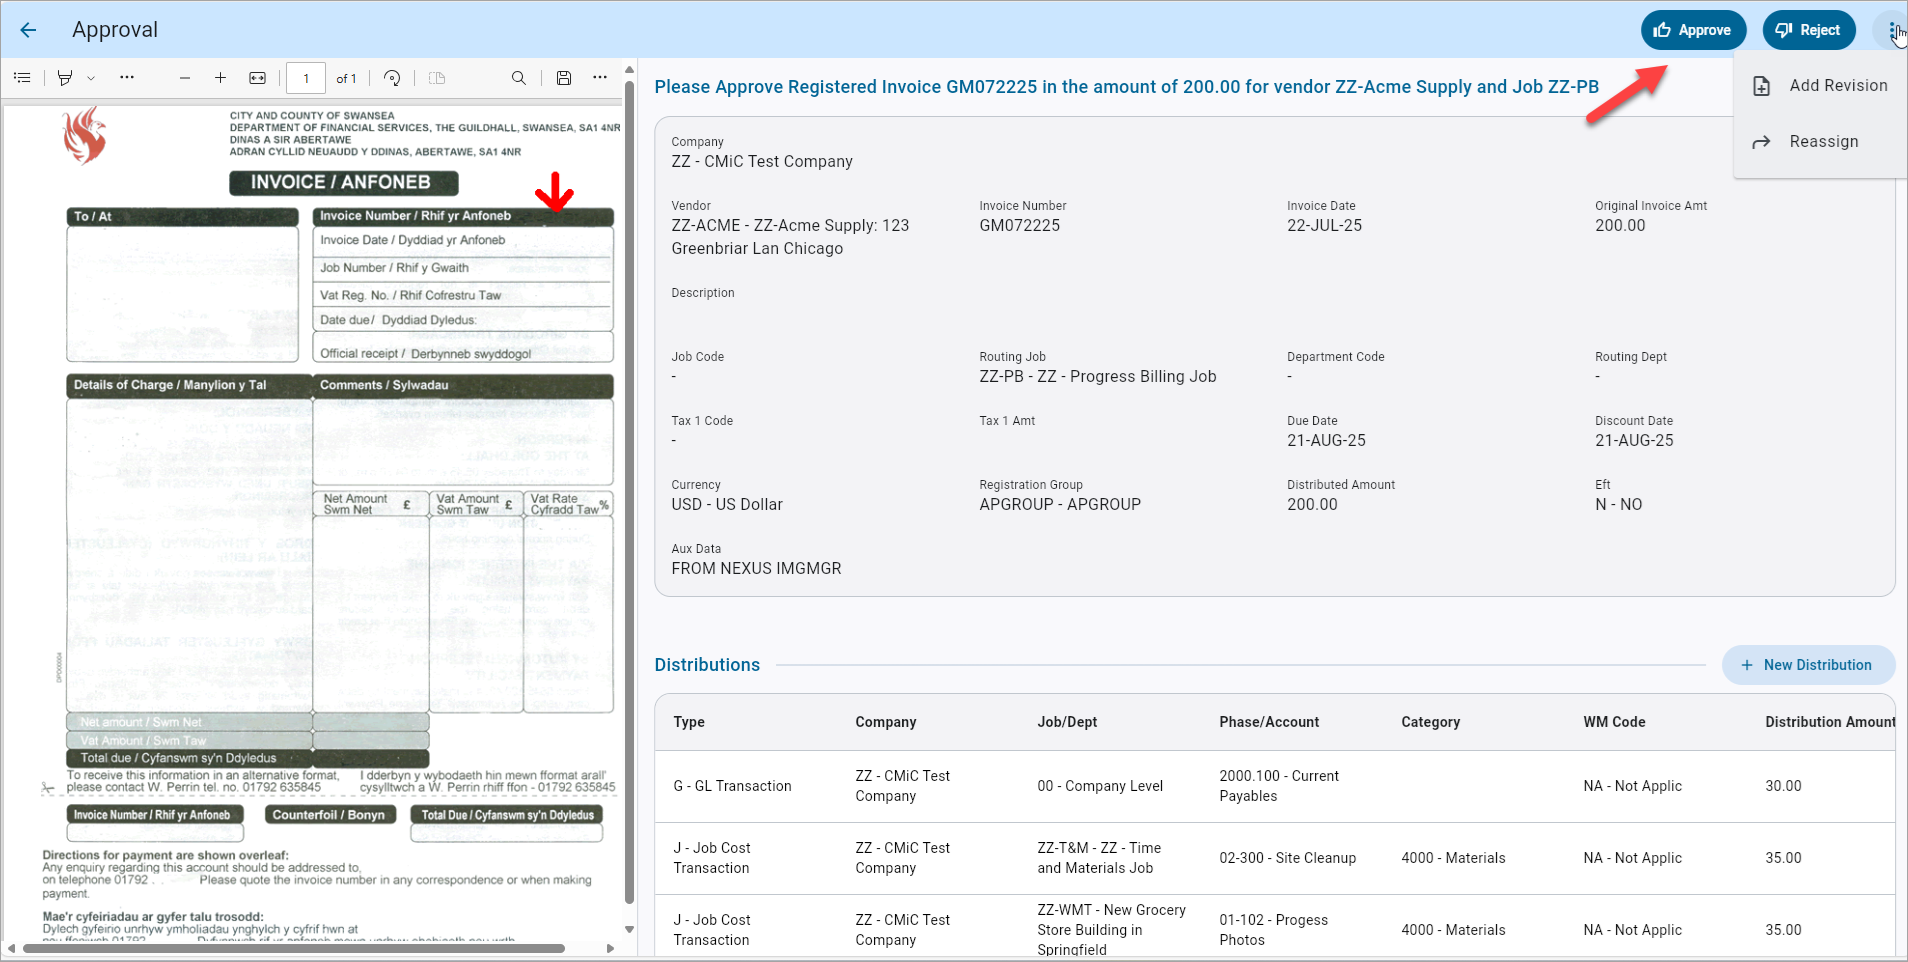Click the 30.00 distribution amount
Image resolution: width=1908 pixels, height=962 pixels.
[1783, 786]
